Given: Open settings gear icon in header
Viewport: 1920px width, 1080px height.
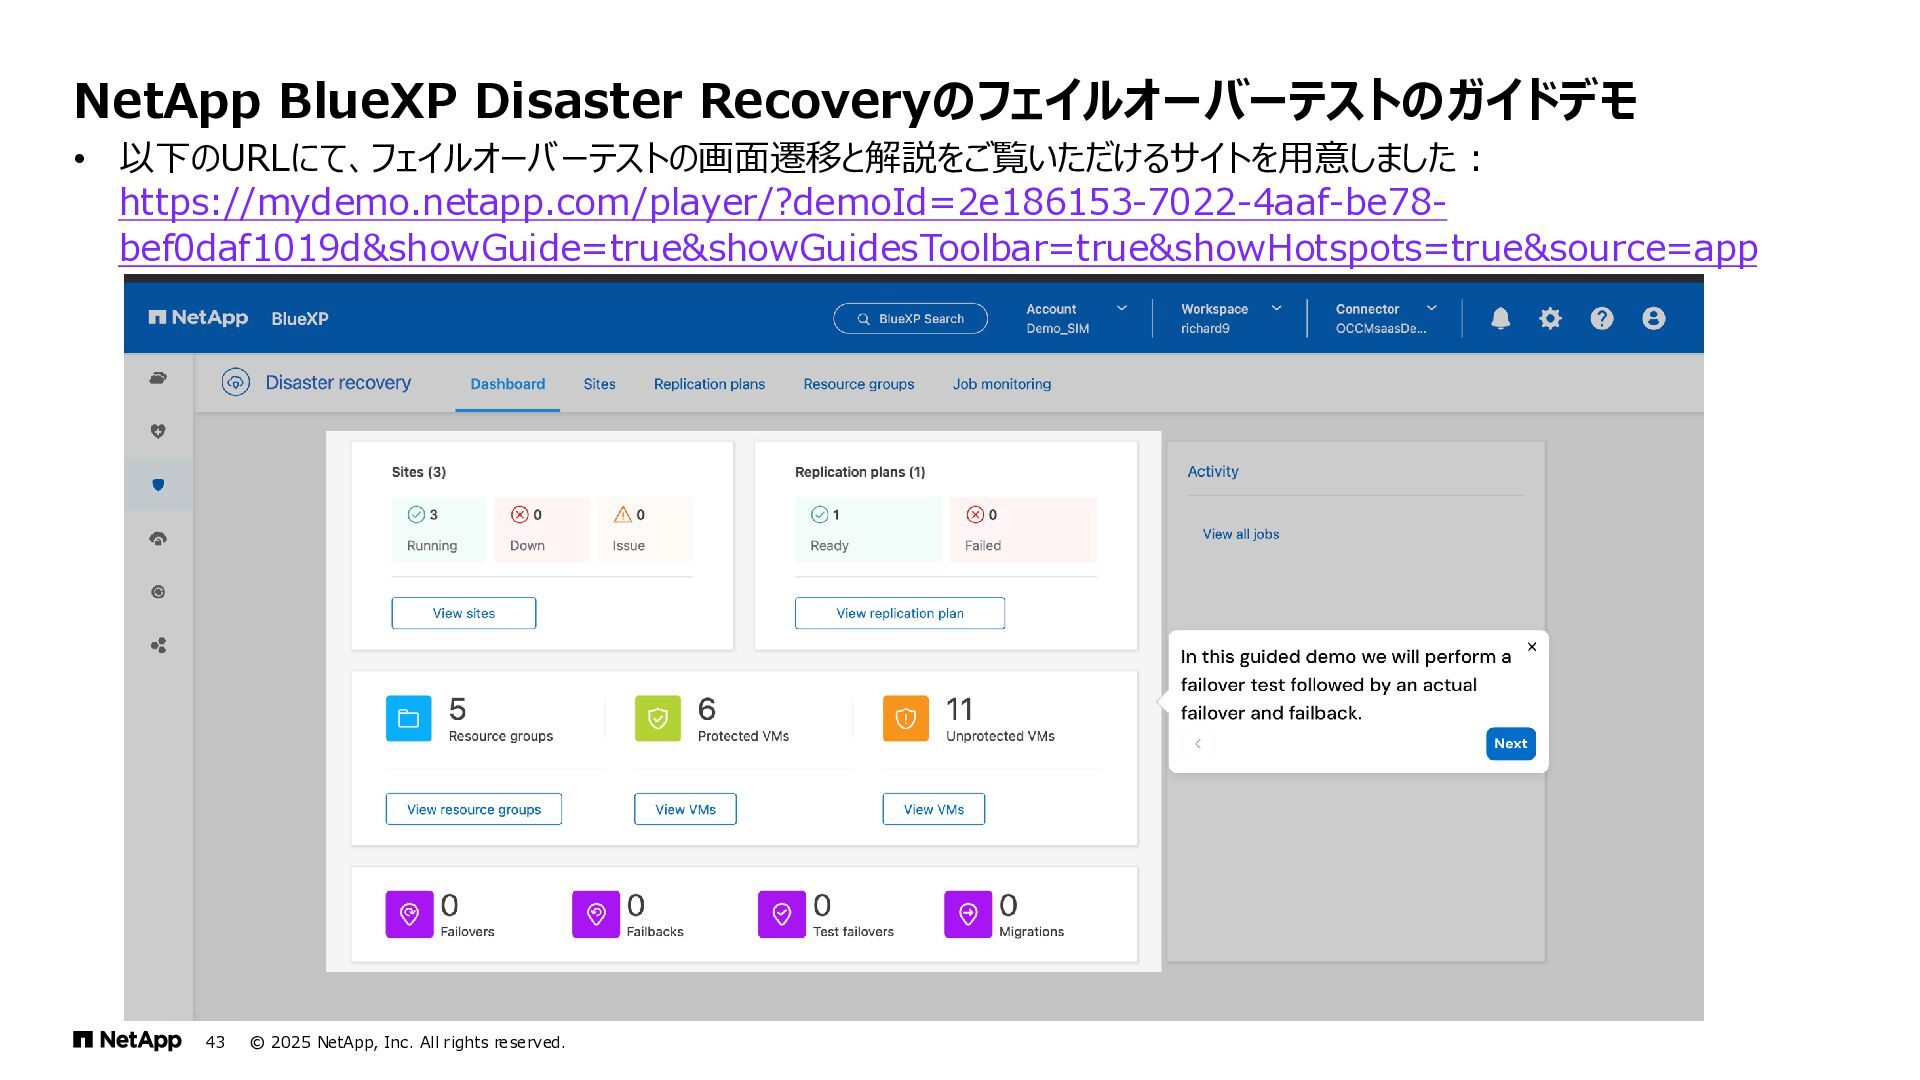Looking at the screenshot, I should [1550, 318].
